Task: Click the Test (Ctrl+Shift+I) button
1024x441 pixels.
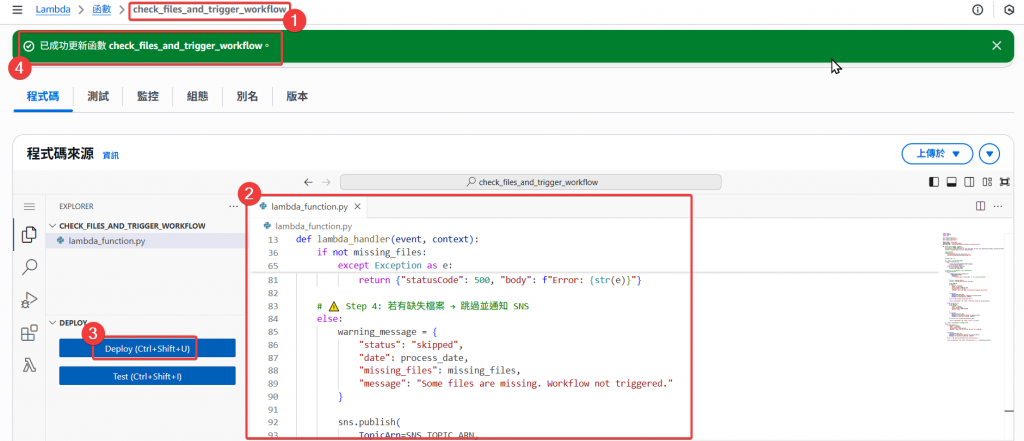Action: [x=147, y=376]
